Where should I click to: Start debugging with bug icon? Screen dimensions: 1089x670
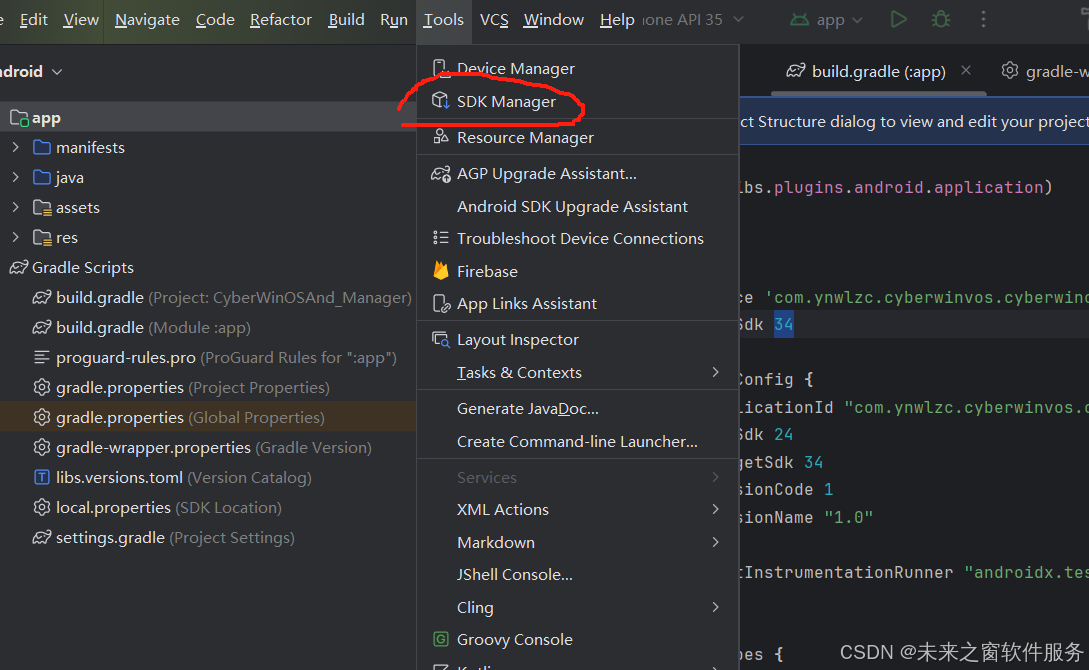(x=941, y=19)
